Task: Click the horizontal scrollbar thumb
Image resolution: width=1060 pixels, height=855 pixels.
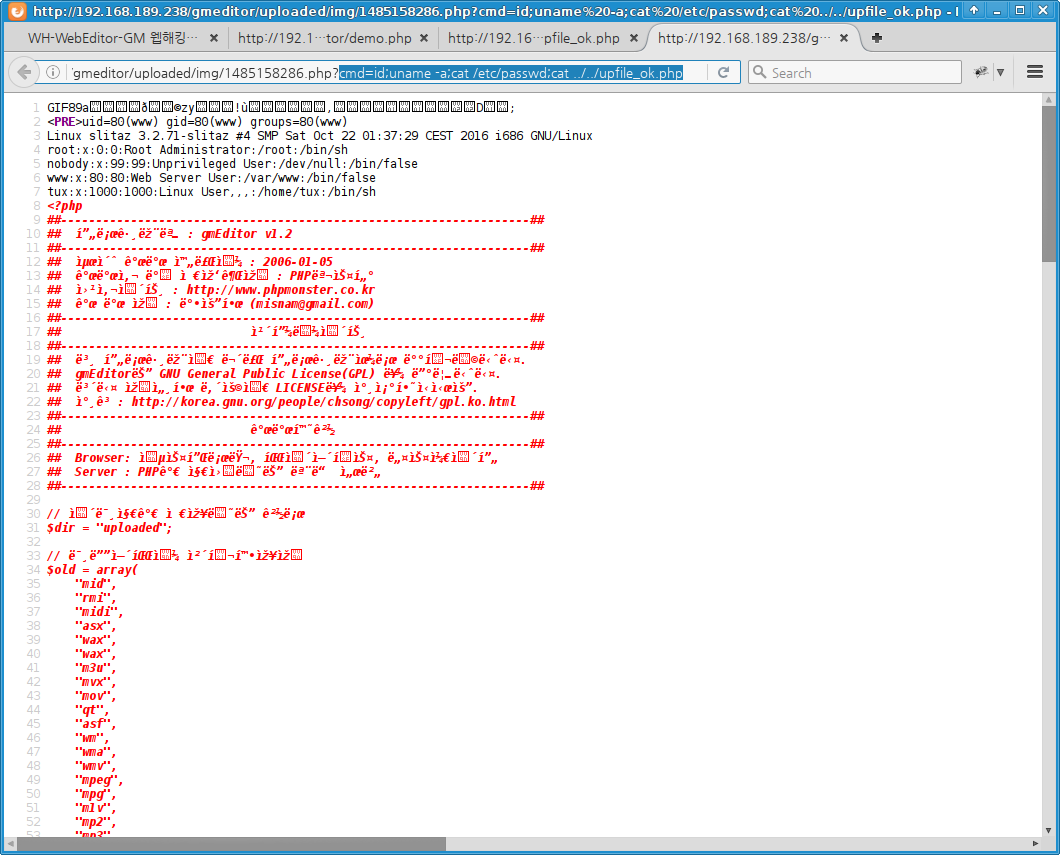Action: pos(231,844)
